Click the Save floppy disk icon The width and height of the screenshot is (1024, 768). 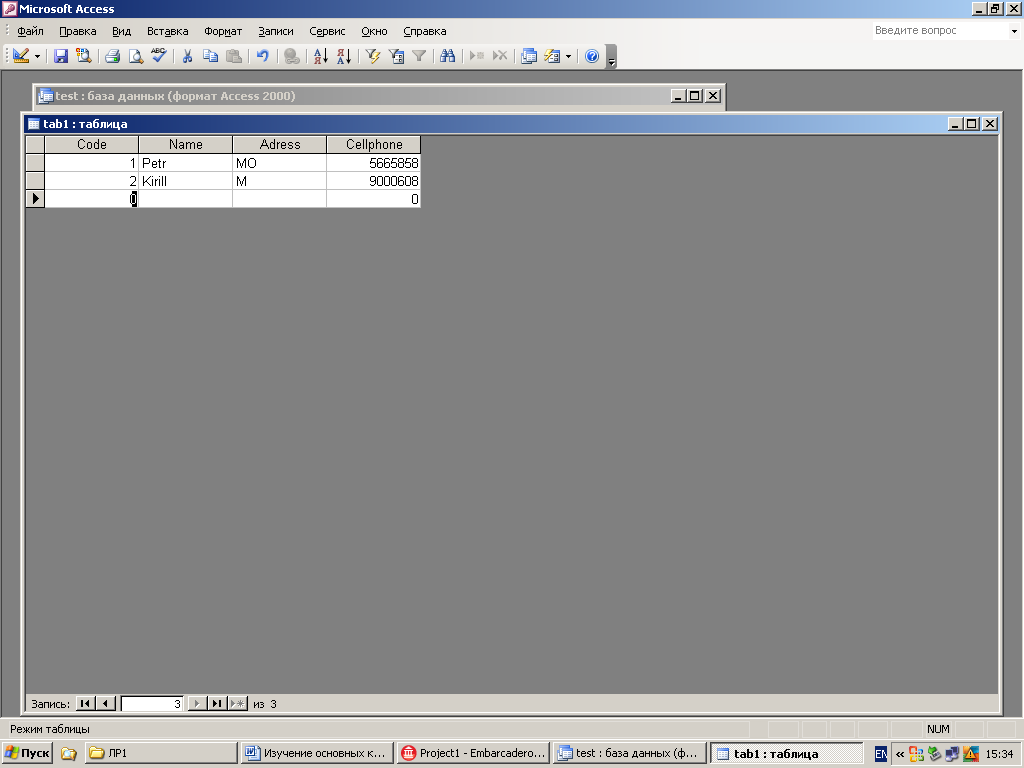(61, 56)
